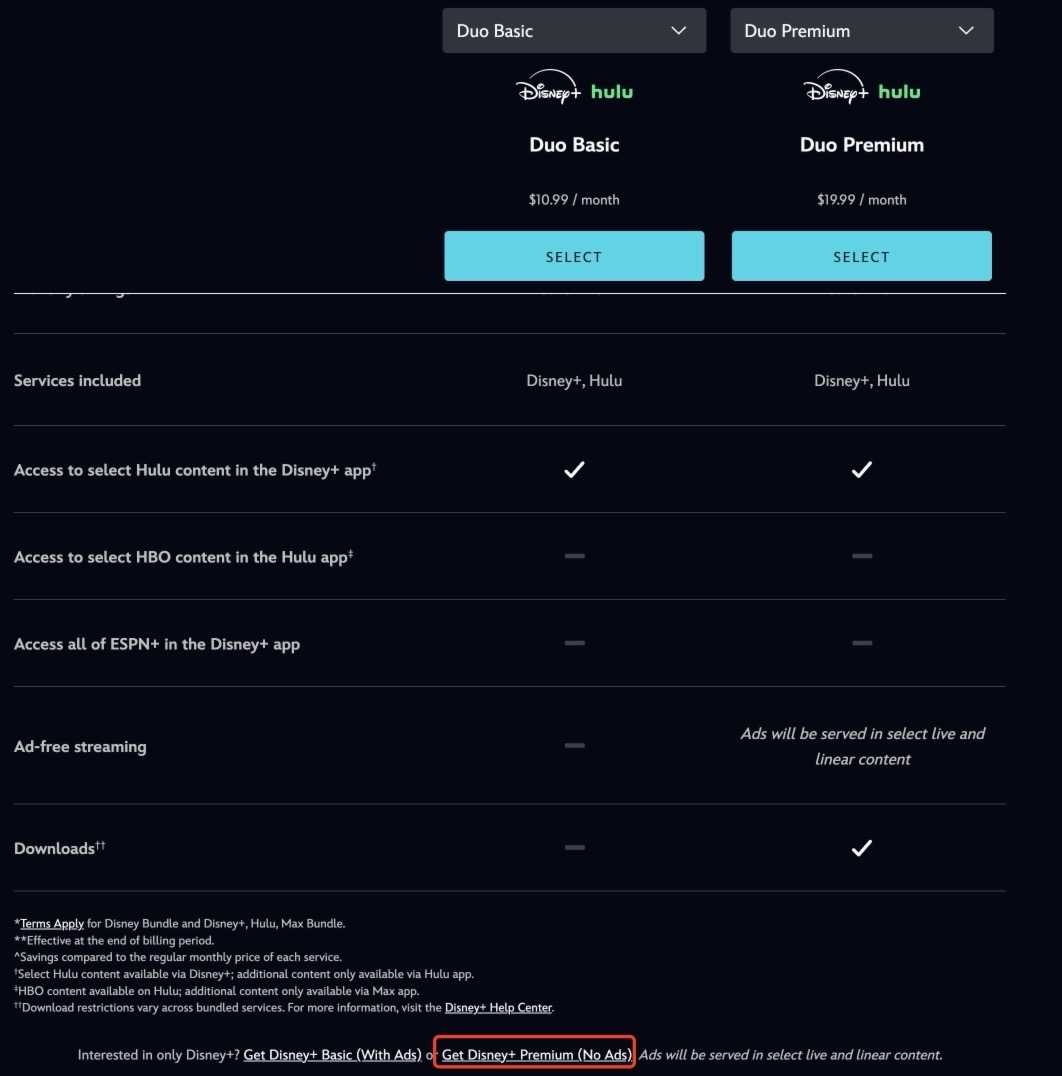This screenshot has height=1076, width=1062.
Task: Visit the Disney+ Help Center link
Action: point(498,1008)
